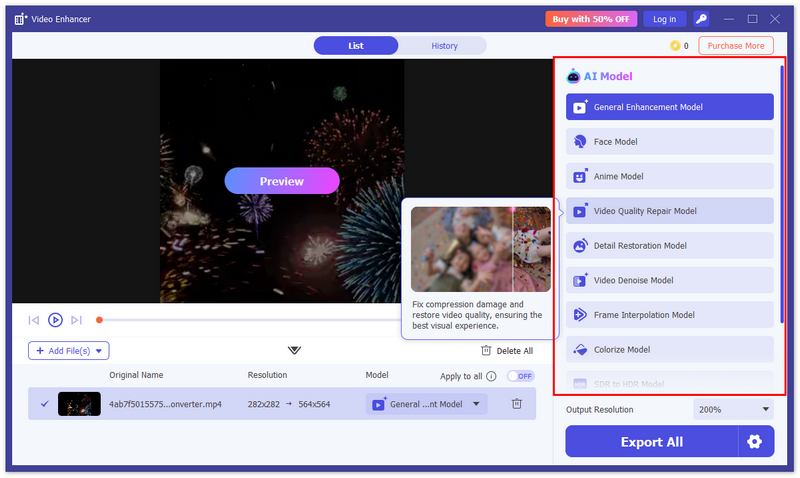Click the Delete All trash icon

[x=486, y=351]
